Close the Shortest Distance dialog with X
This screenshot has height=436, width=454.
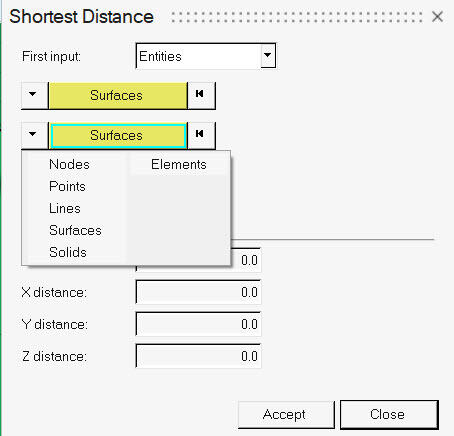coord(437,16)
